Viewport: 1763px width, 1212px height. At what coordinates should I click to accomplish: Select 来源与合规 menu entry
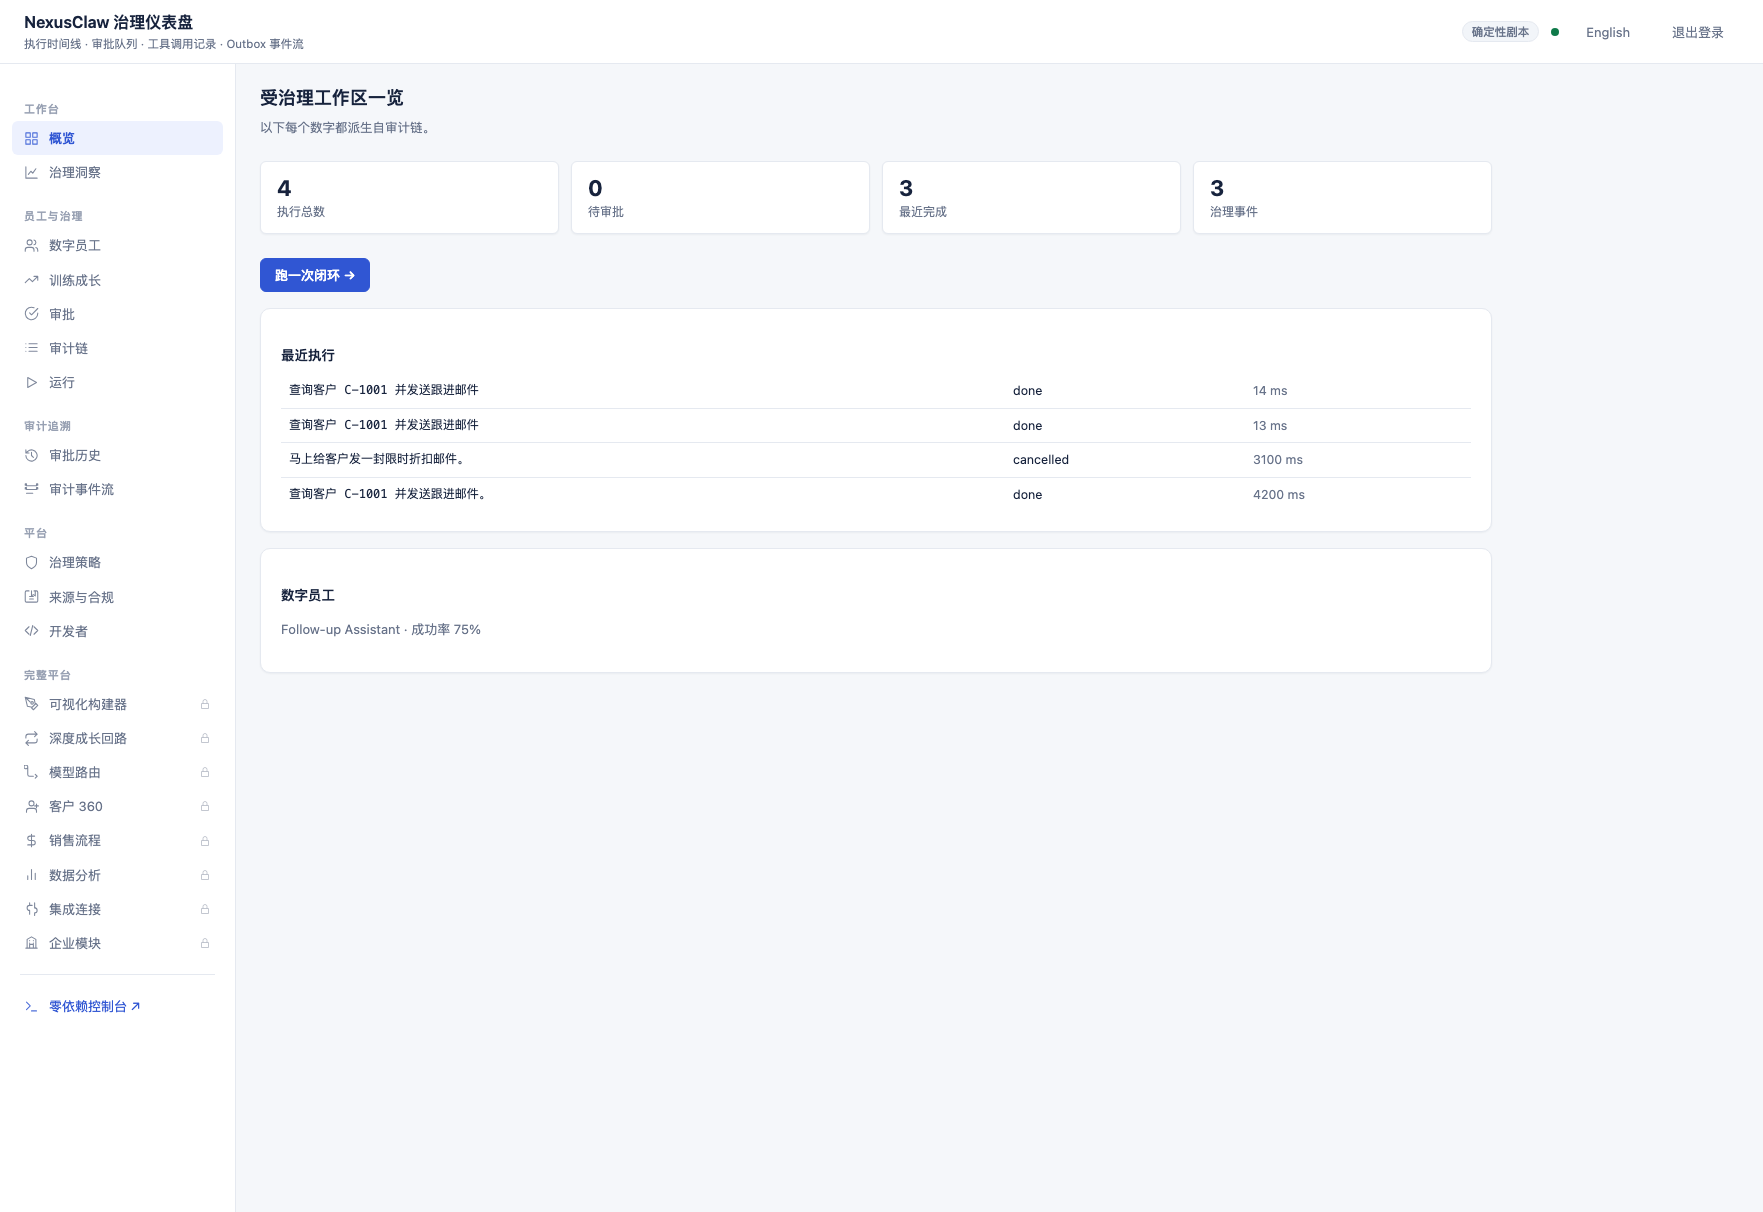click(117, 597)
